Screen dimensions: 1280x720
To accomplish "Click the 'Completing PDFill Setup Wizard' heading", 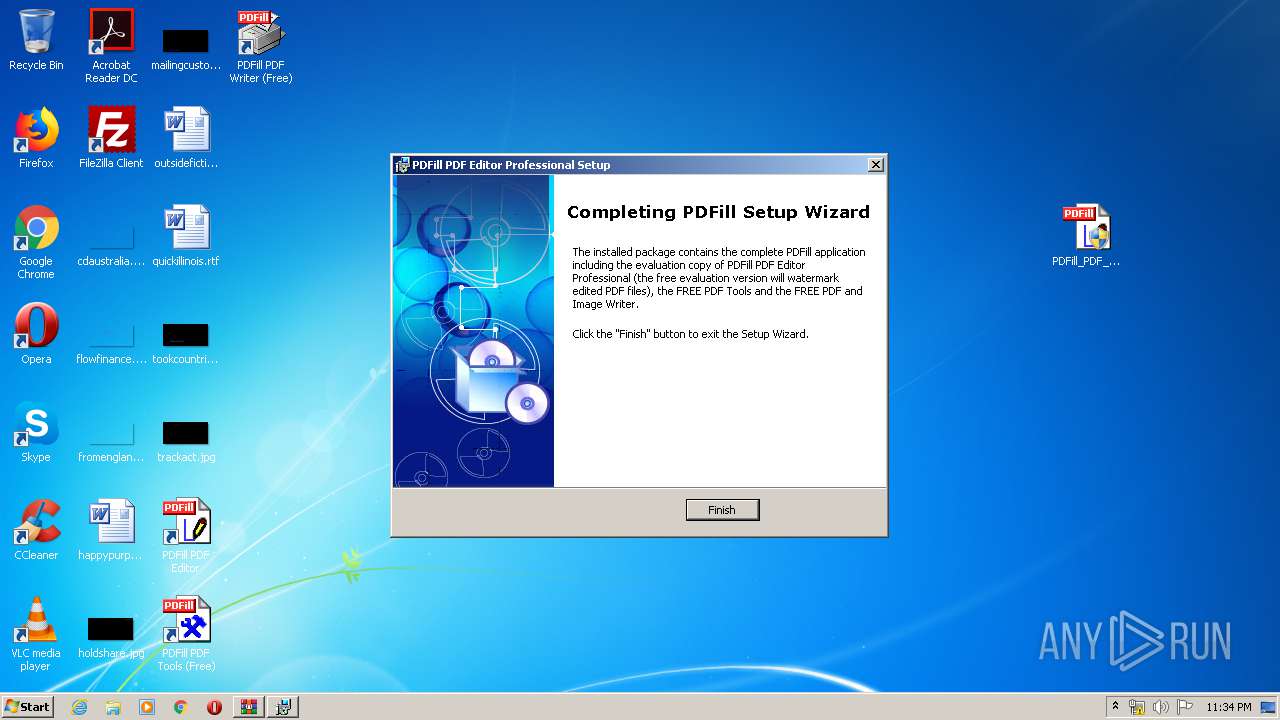I will pyautogui.click(x=718, y=212).
